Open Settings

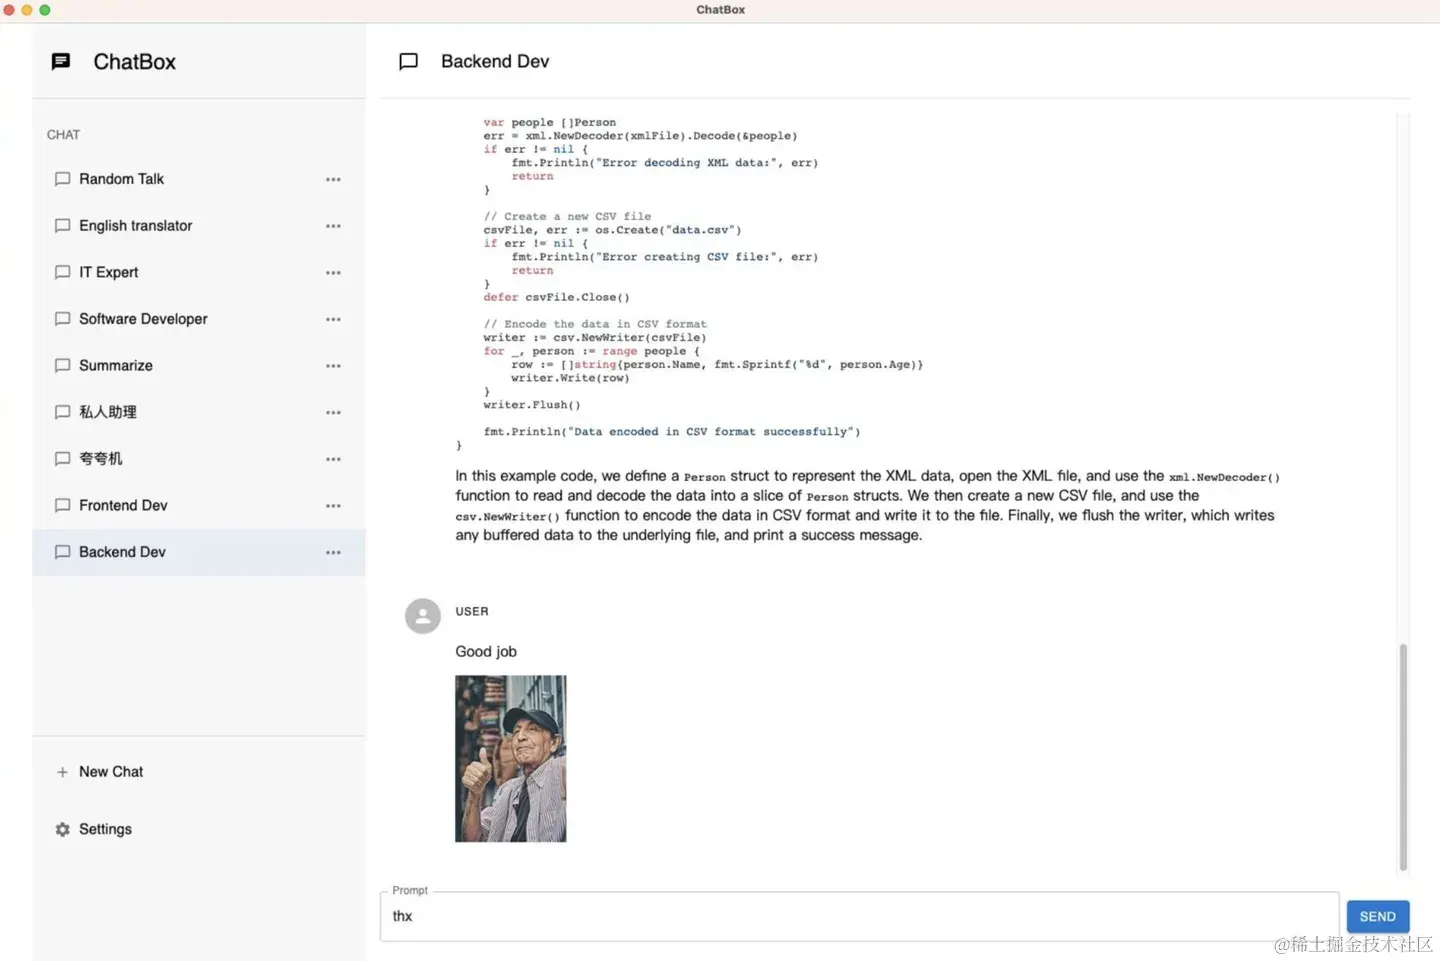pyautogui.click(x=198, y=830)
